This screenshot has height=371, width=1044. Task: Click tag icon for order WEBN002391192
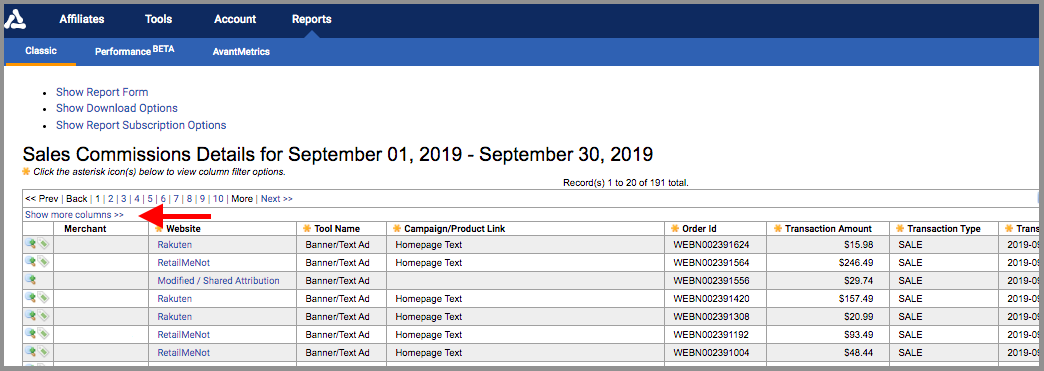(43, 334)
